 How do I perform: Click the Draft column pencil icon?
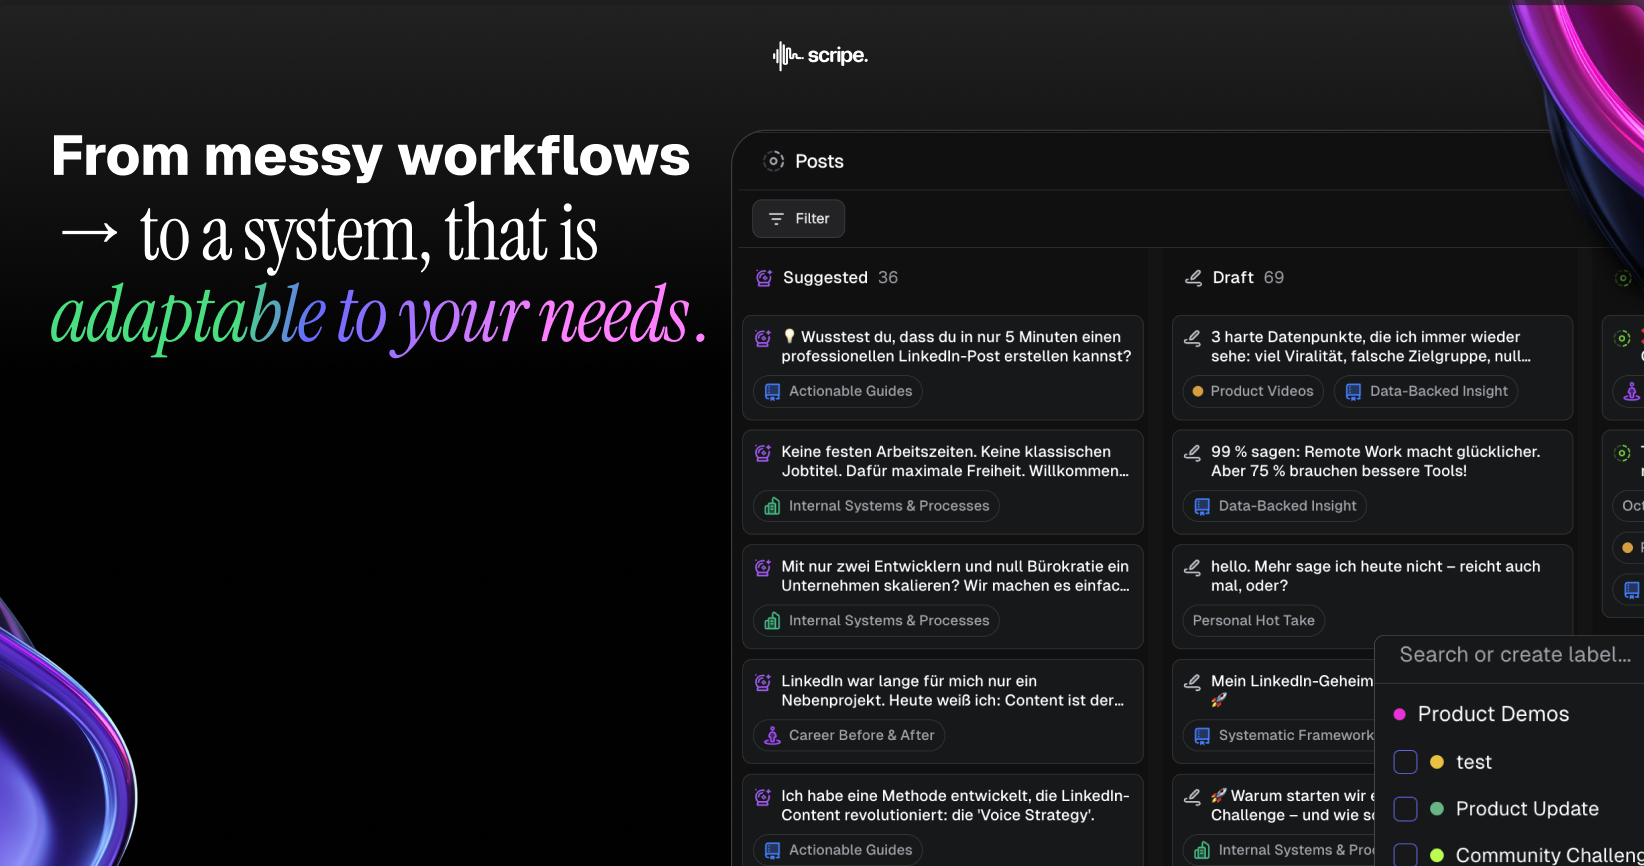(1193, 278)
